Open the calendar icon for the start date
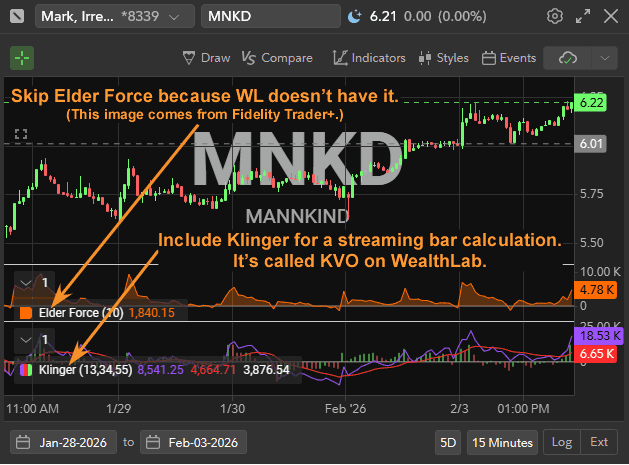Viewport: 629px width, 465px height. tap(23, 443)
